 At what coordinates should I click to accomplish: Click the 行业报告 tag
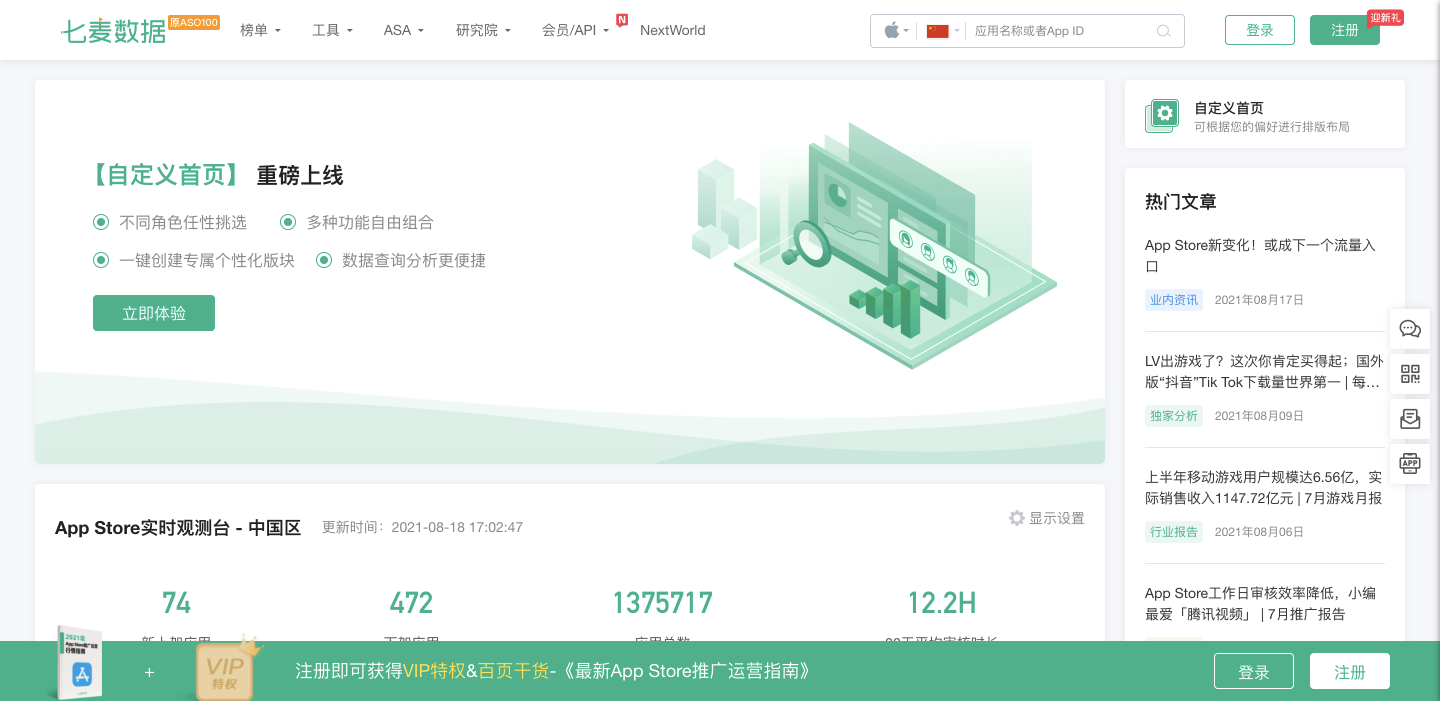click(x=1174, y=532)
